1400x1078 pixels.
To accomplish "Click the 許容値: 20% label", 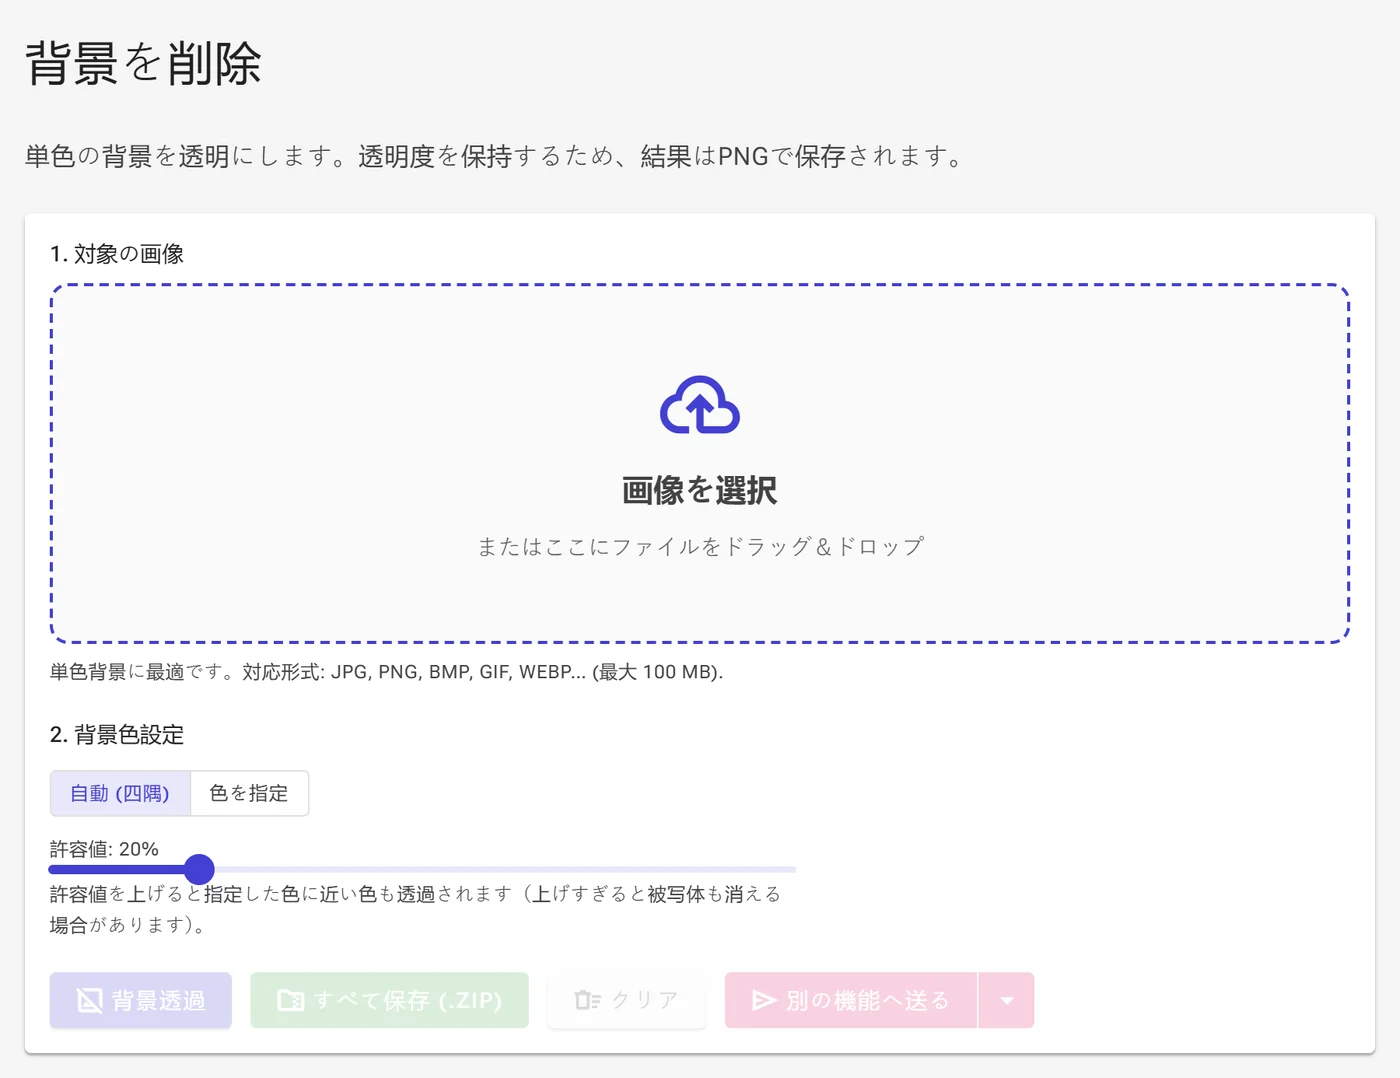I will pos(104,849).
